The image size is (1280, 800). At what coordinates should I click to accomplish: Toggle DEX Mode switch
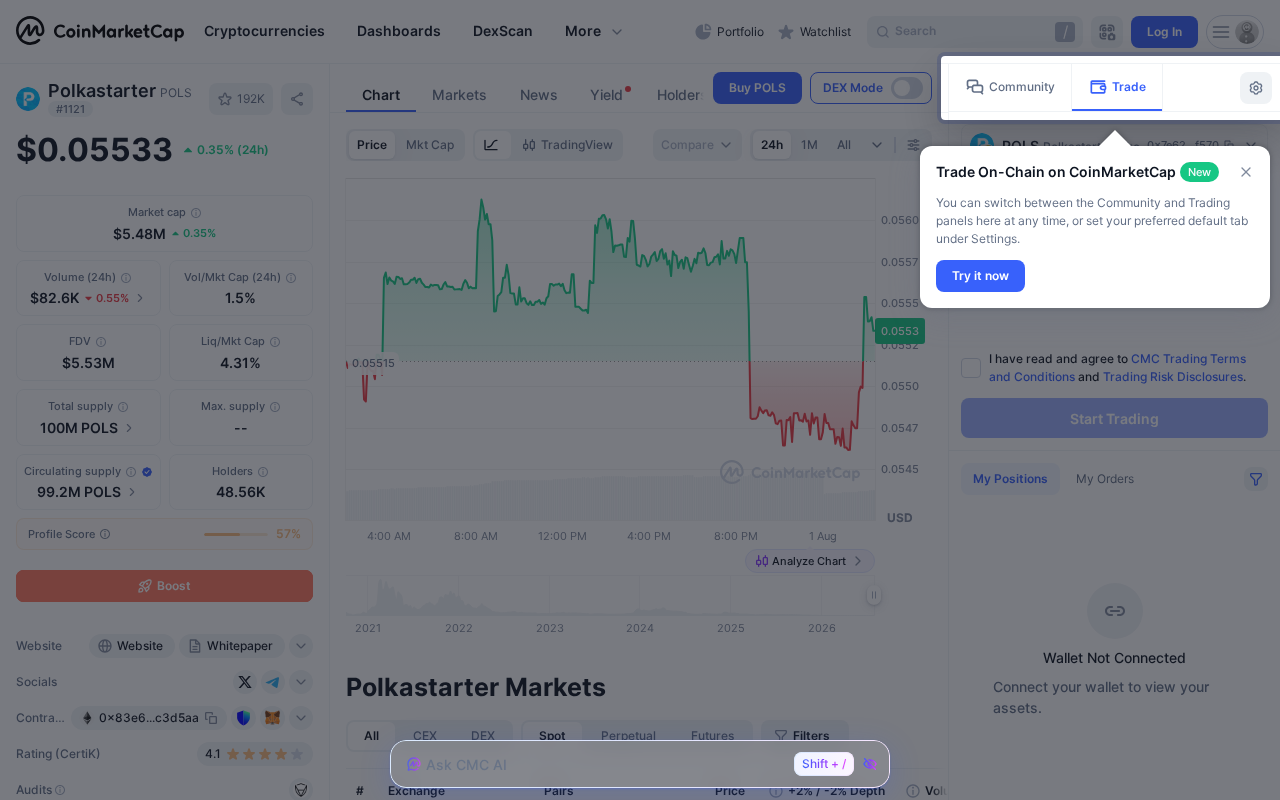click(907, 88)
